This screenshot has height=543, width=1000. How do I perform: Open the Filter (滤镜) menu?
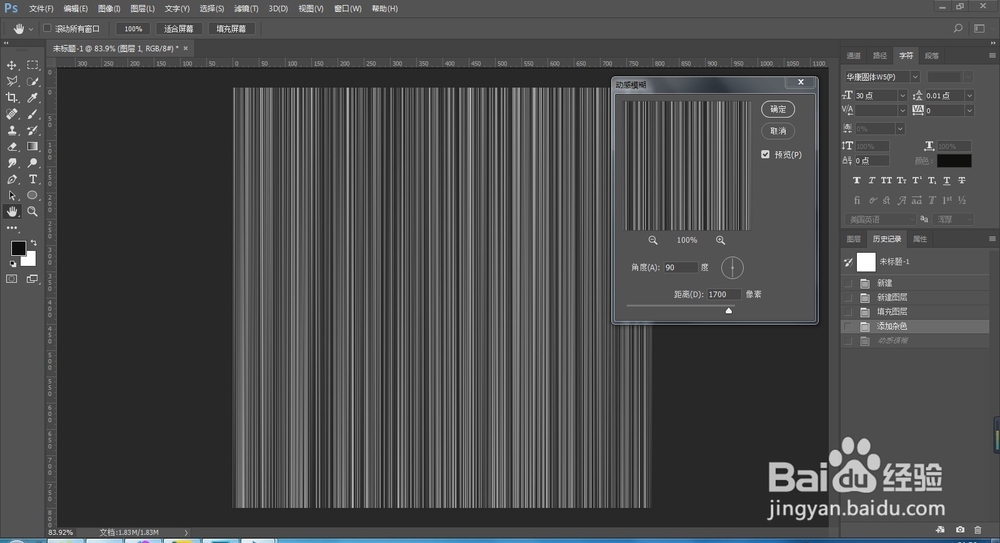[246, 9]
